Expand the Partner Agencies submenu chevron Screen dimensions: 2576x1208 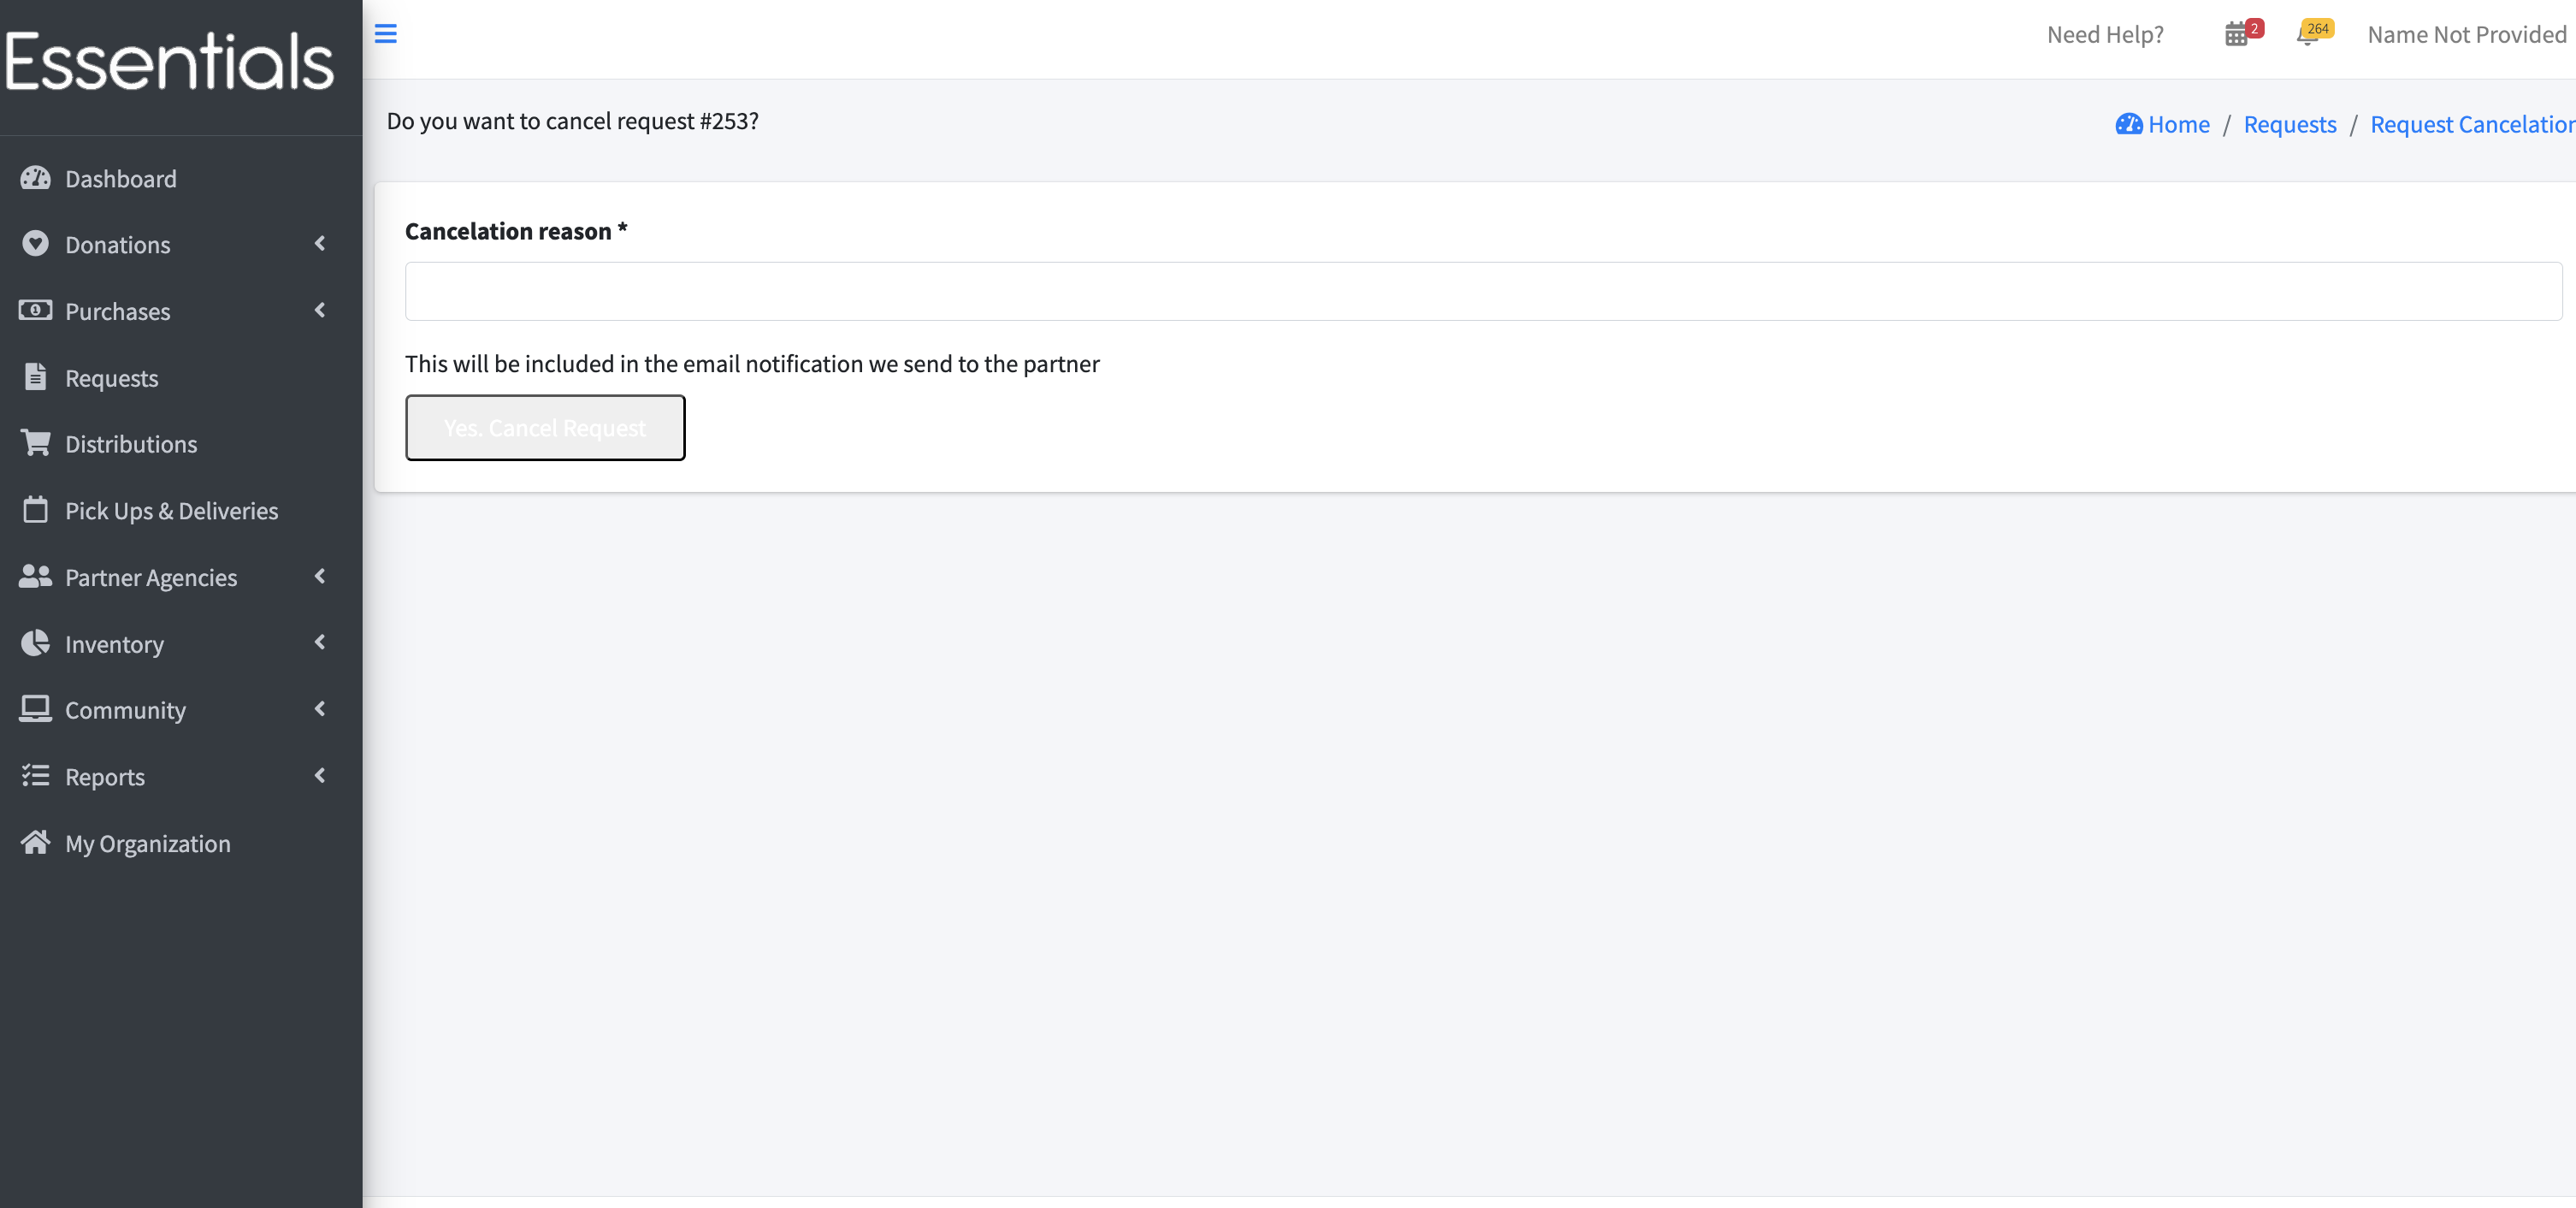(320, 576)
